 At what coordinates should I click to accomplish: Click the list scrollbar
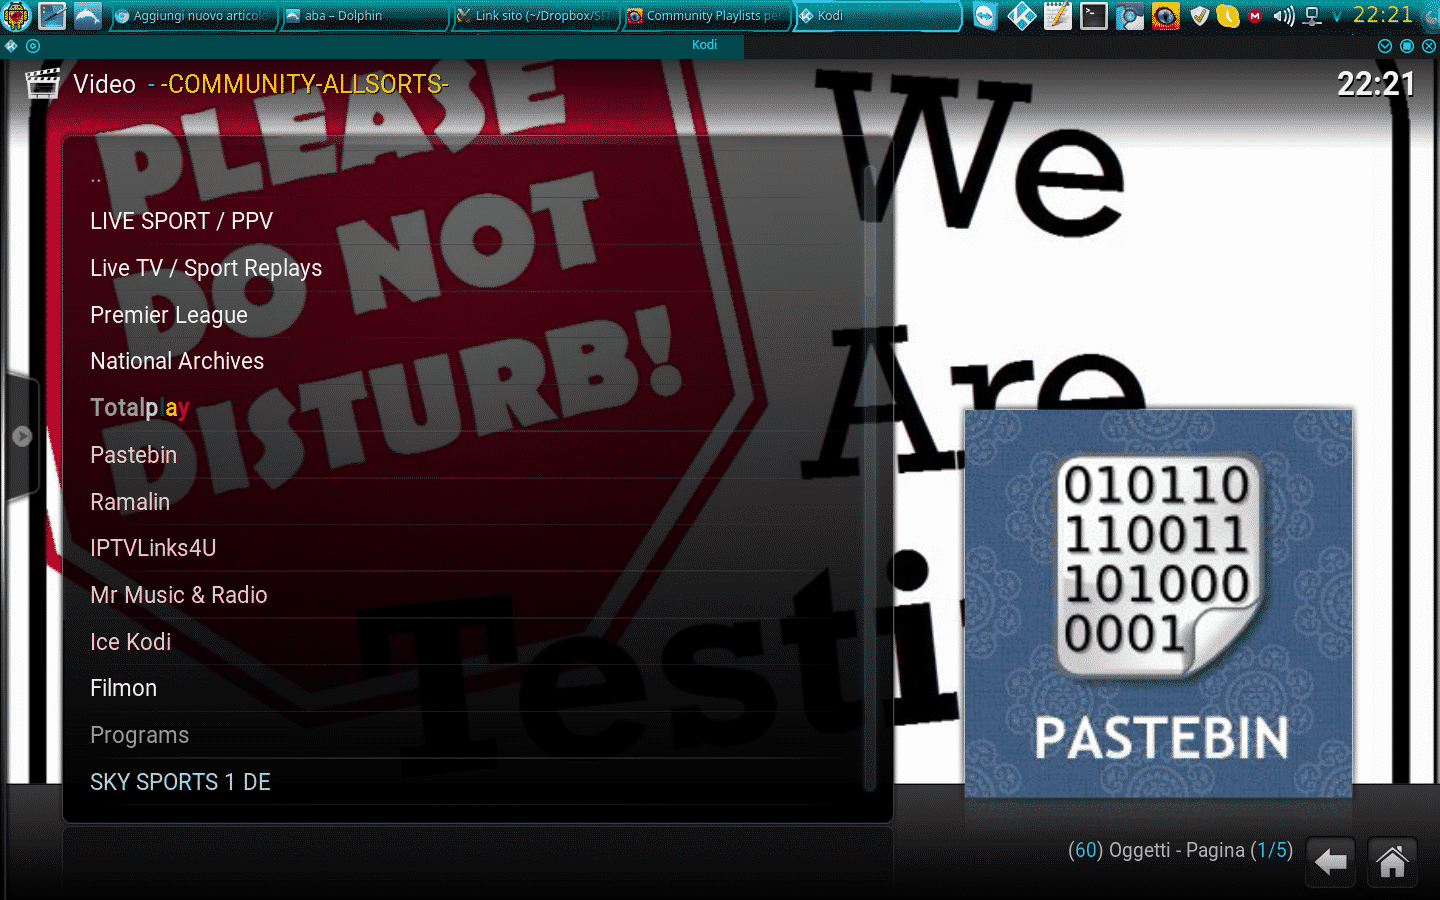(x=870, y=478)
